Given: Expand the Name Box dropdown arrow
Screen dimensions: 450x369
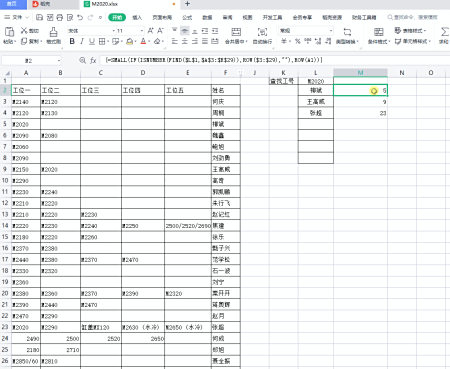Looking at the screenshot, I should pyautogui.click(x=59, y=61).
